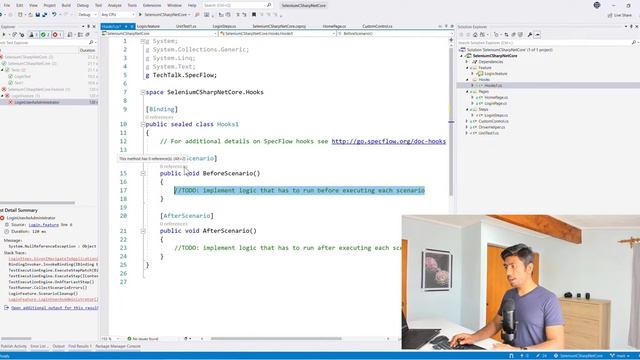
Task: Open the Test menu
Action: (98, 5)
